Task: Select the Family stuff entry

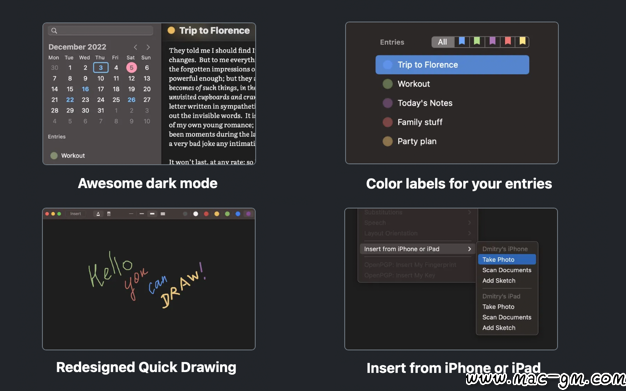Action: (x=420, y=122)
